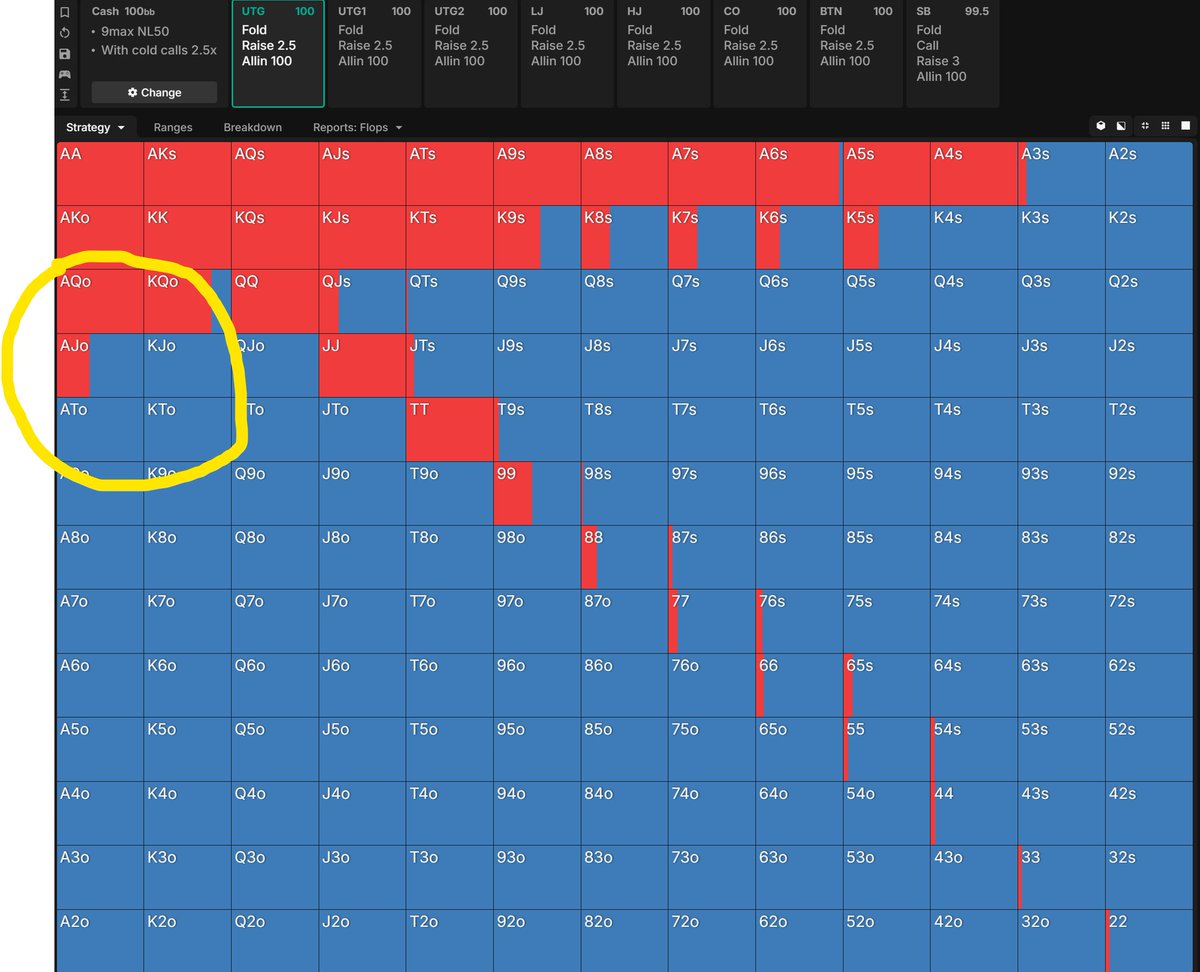This screenshot has width=1200, height=972.
Task: Click the 98s hand cell
Action: tap(625, 494)
